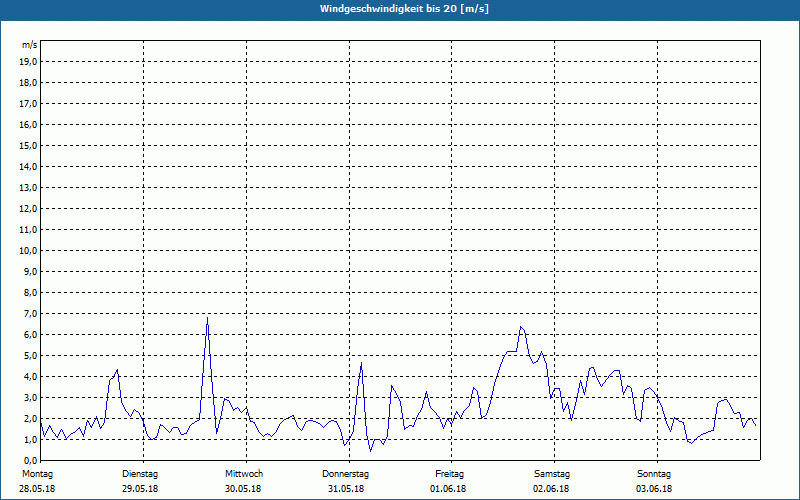Select the '4,0' y-axis label
Viewport: 800px width, 500px height.
coord(30,377)
